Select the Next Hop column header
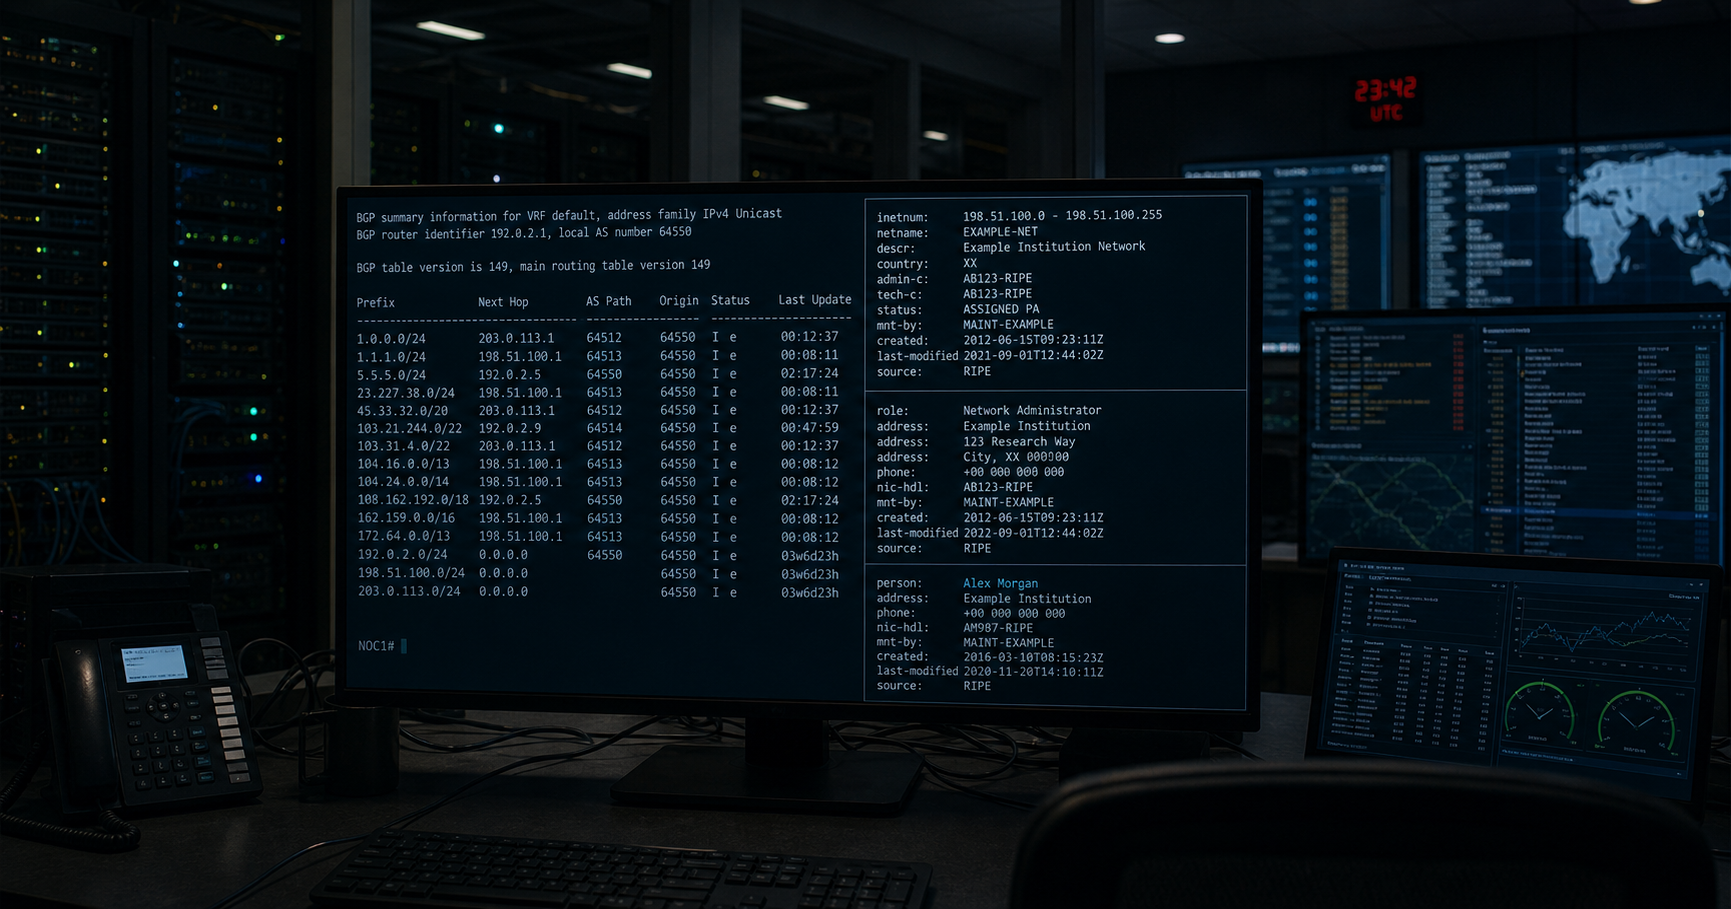 click(x=503, y=301)
